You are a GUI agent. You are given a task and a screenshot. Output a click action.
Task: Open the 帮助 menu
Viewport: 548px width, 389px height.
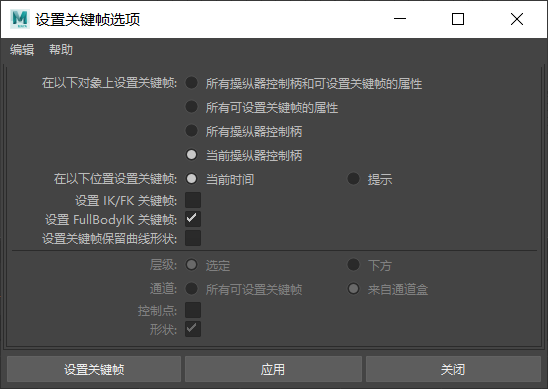(61, 50)
